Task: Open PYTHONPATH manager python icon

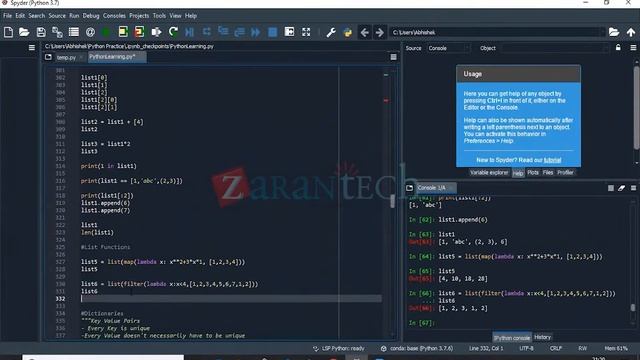Action: point(348,32)
